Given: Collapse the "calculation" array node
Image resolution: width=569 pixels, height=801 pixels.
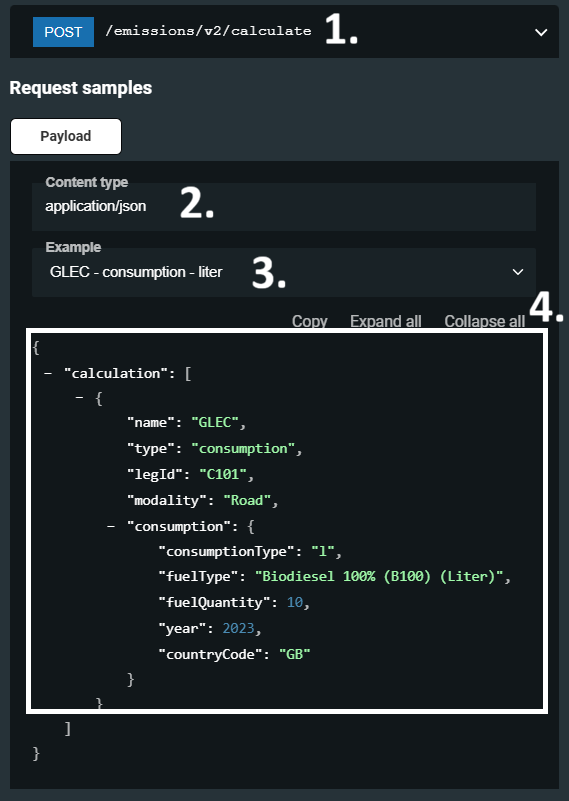Looking at the screenshot, I should 48,373.
